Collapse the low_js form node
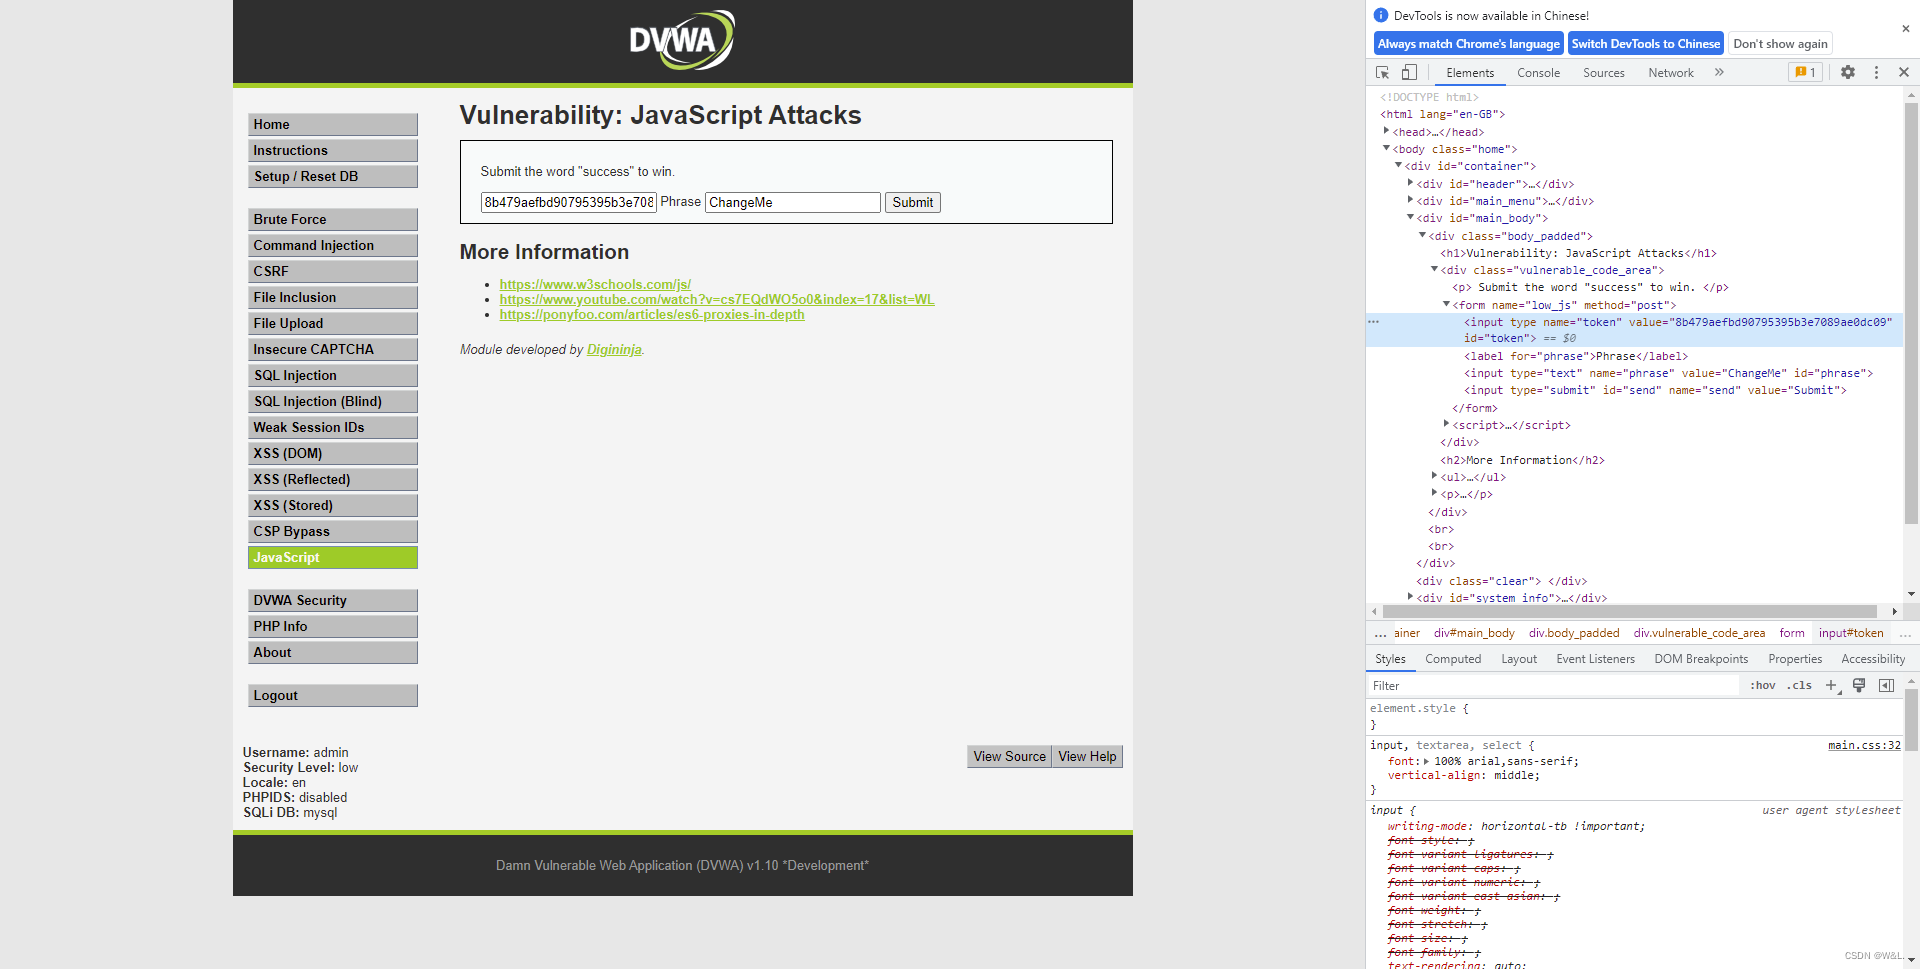This screenshot has width=1920, height=969. pos(1446,304)
